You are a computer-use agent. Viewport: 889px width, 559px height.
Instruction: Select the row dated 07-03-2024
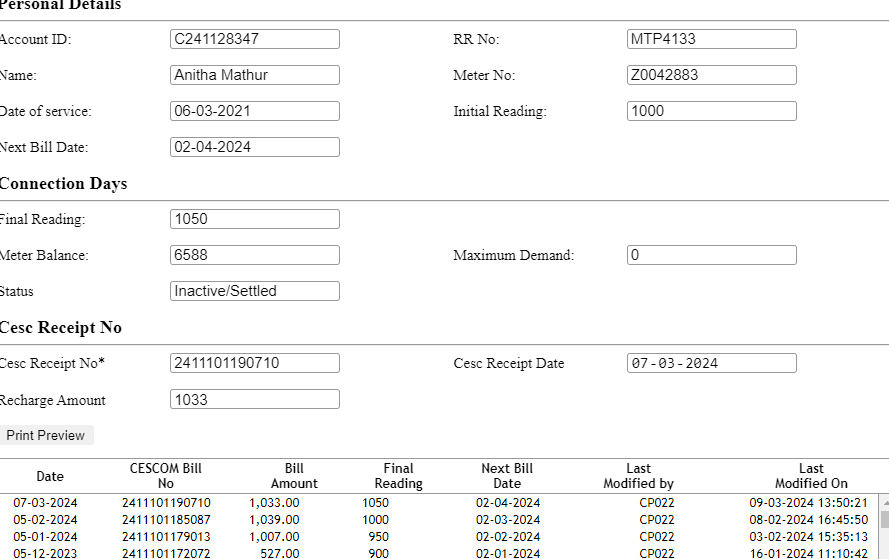coord(439,503)
